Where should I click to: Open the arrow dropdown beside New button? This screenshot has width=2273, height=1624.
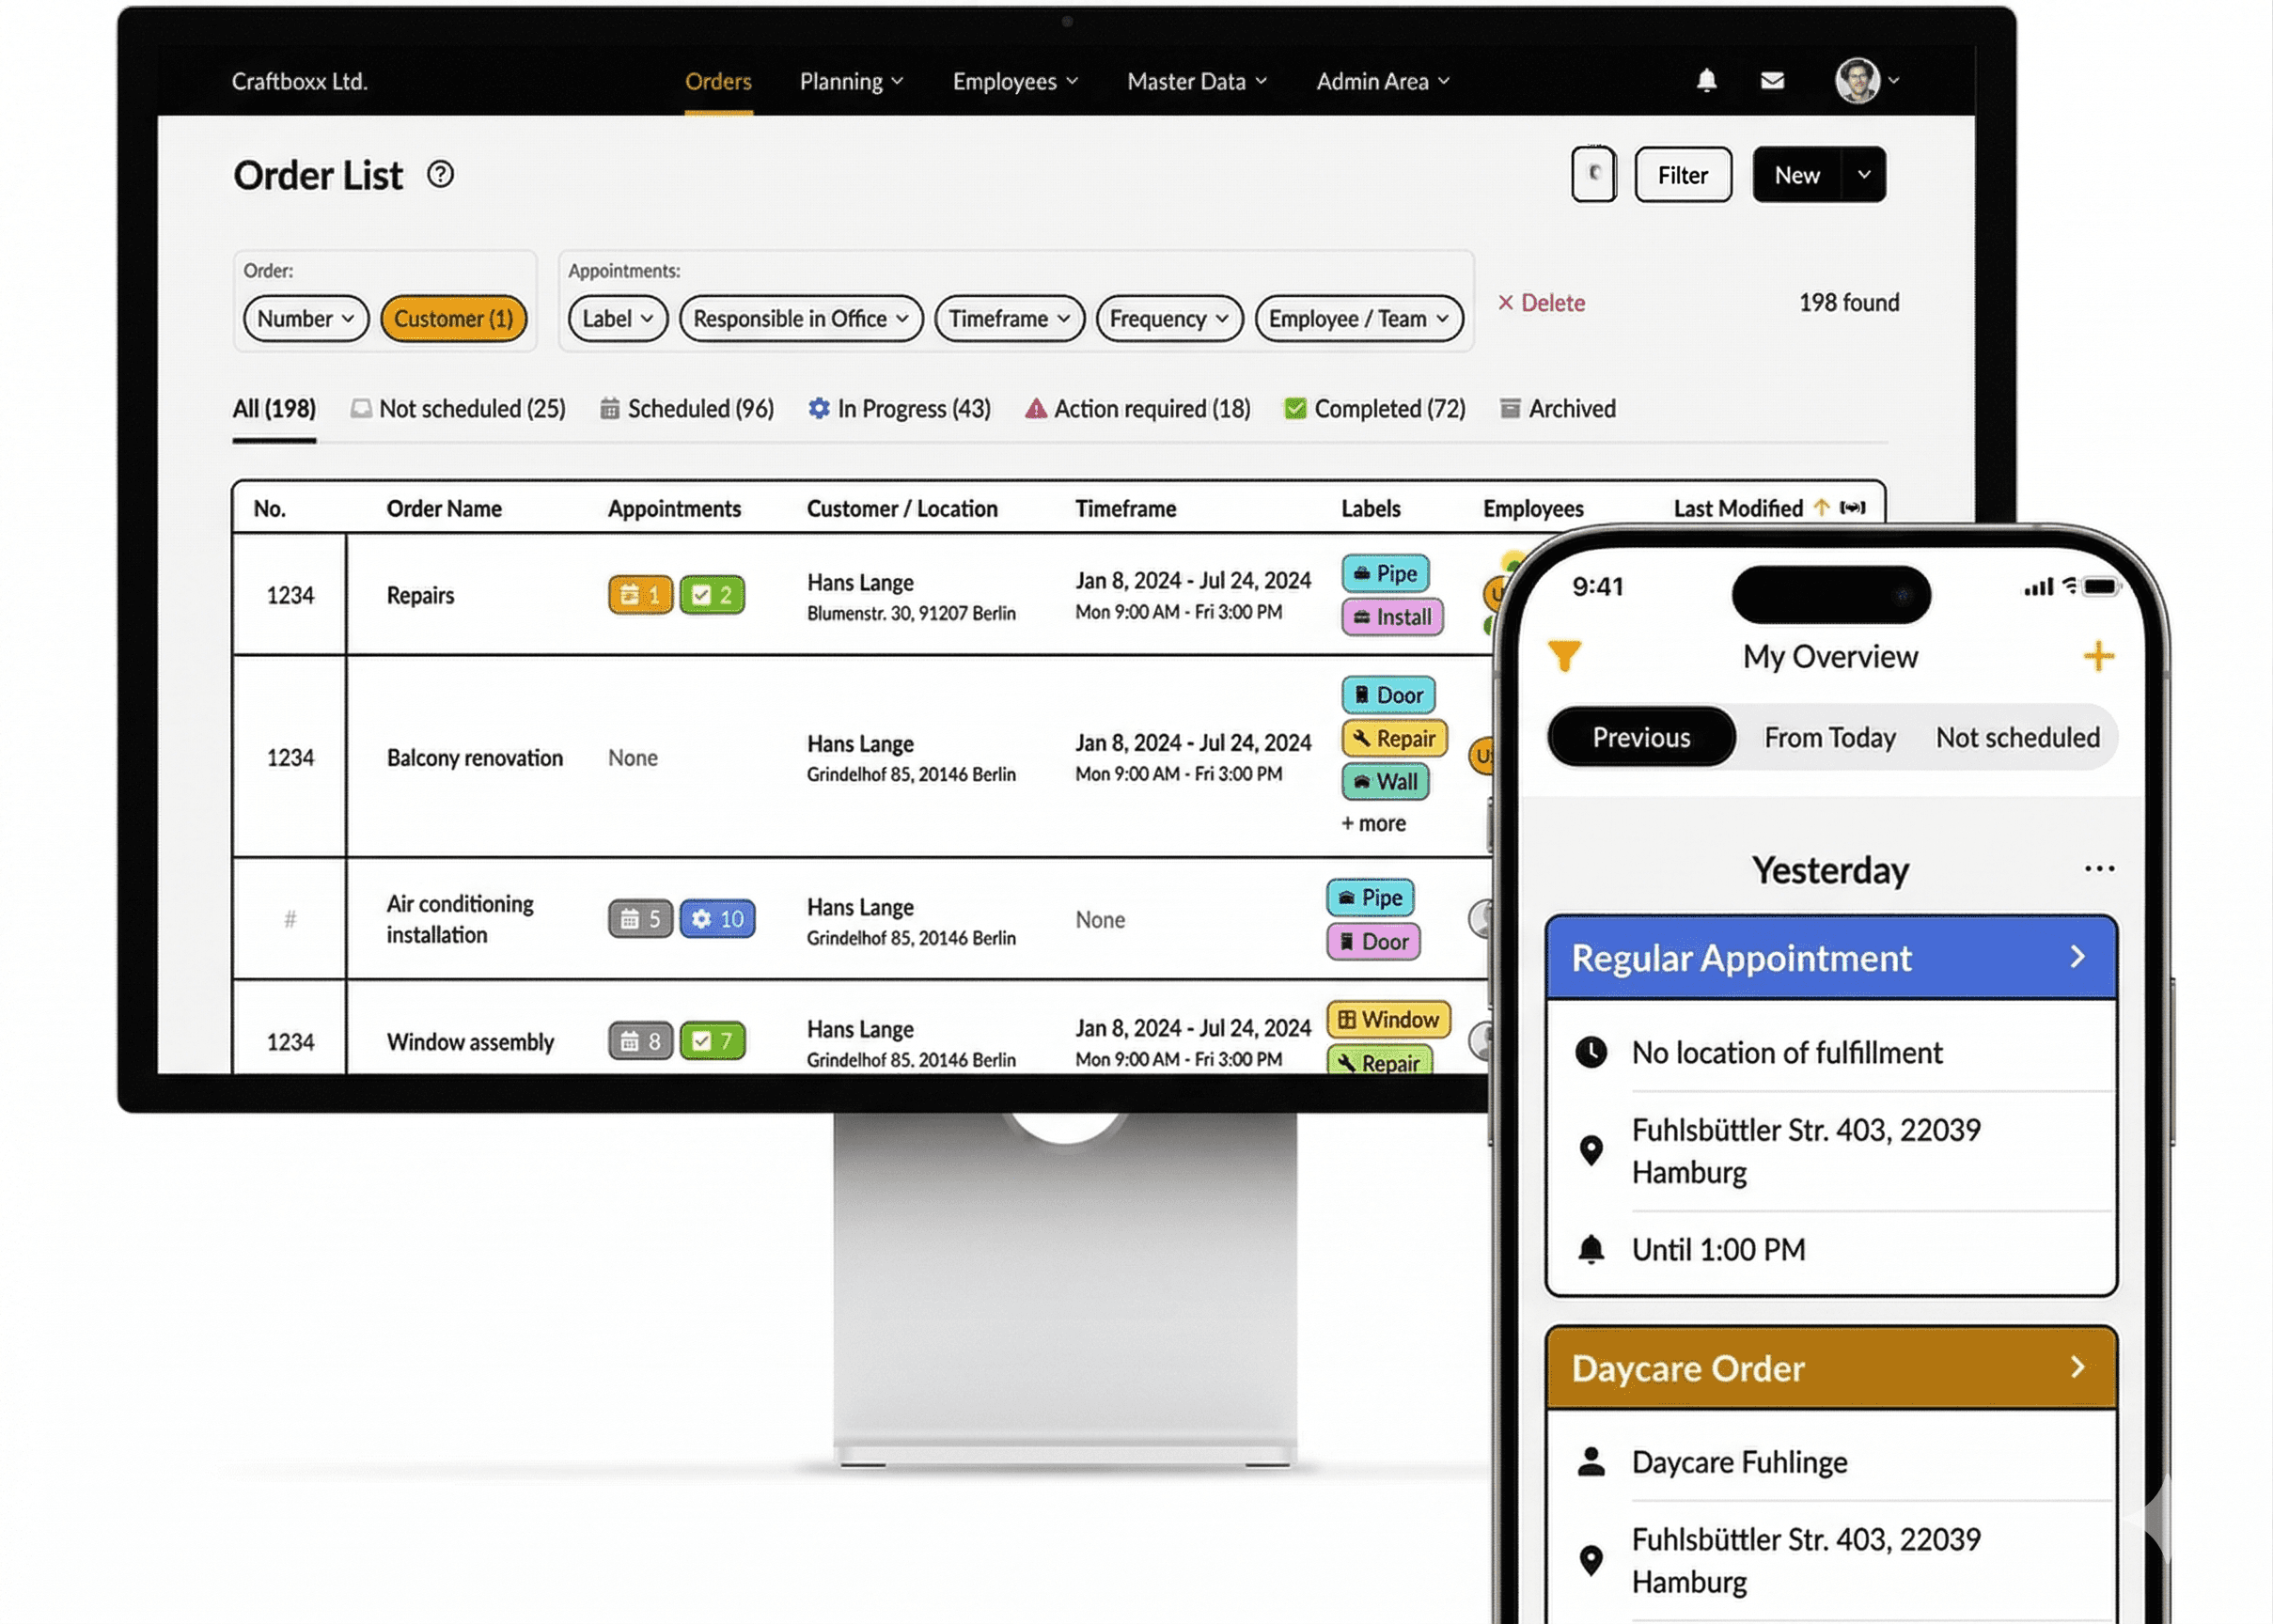pos(1864,175)
